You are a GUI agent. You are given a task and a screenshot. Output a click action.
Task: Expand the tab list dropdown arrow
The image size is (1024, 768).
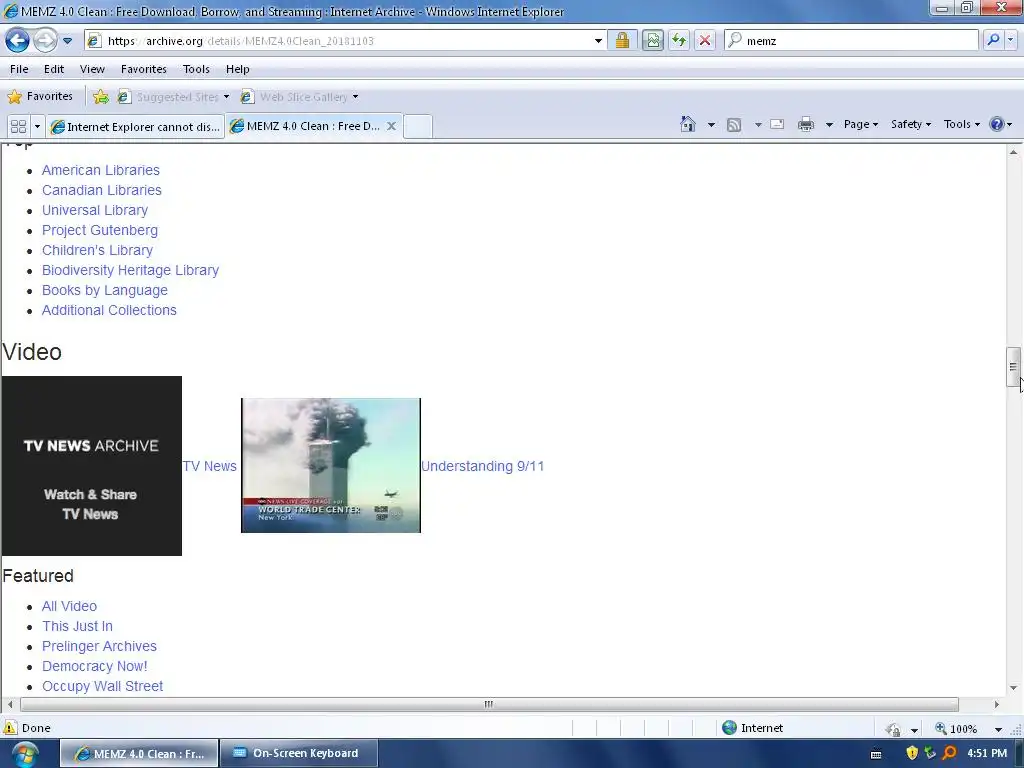37,126
